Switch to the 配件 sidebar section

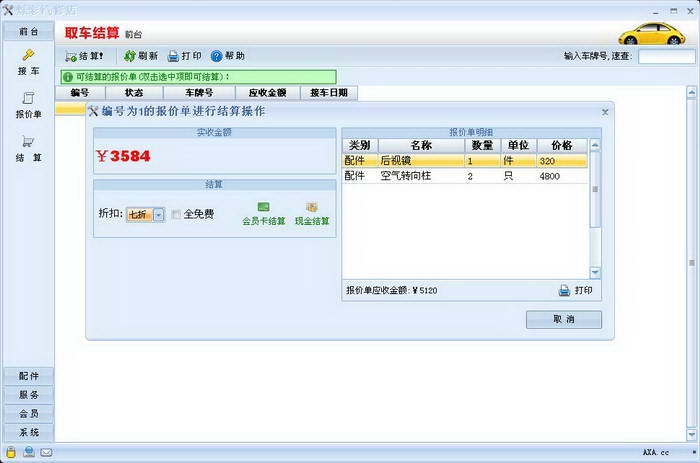29,376
